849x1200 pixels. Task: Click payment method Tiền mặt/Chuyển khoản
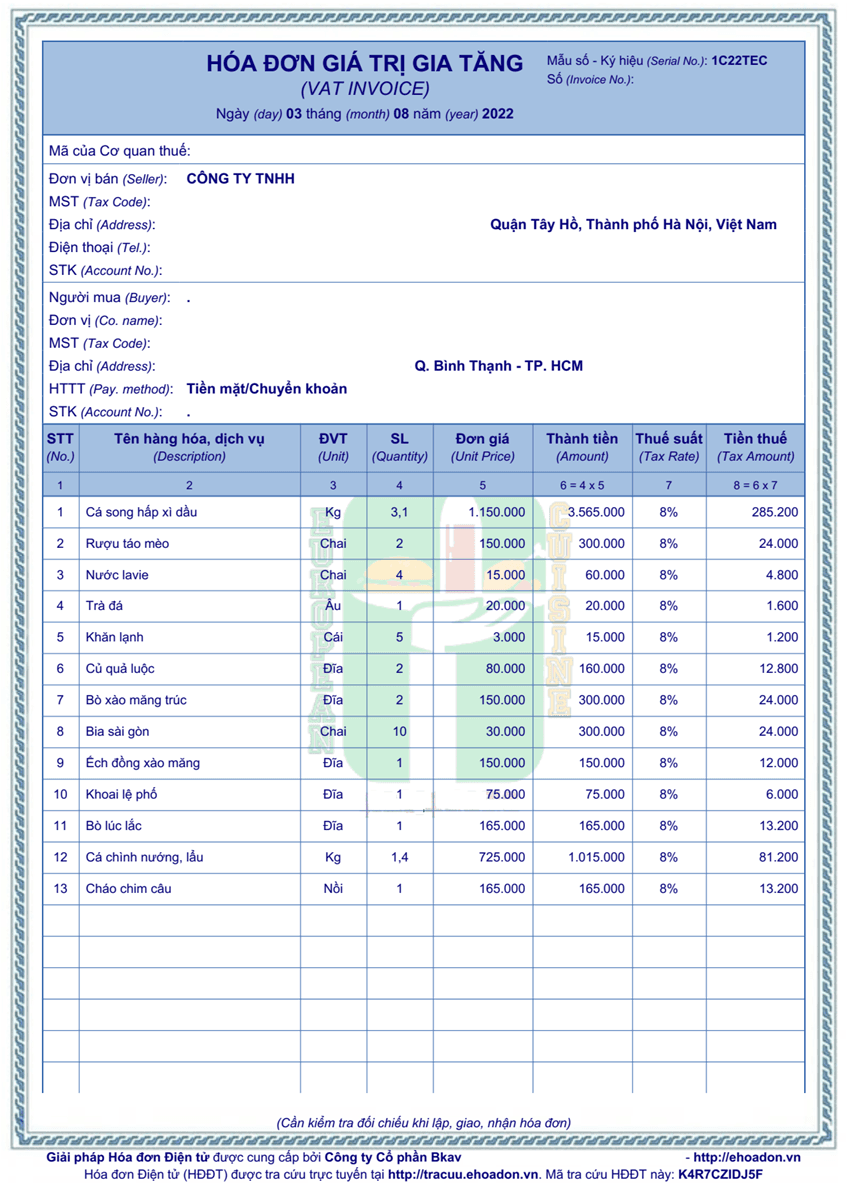coord(266,389)
